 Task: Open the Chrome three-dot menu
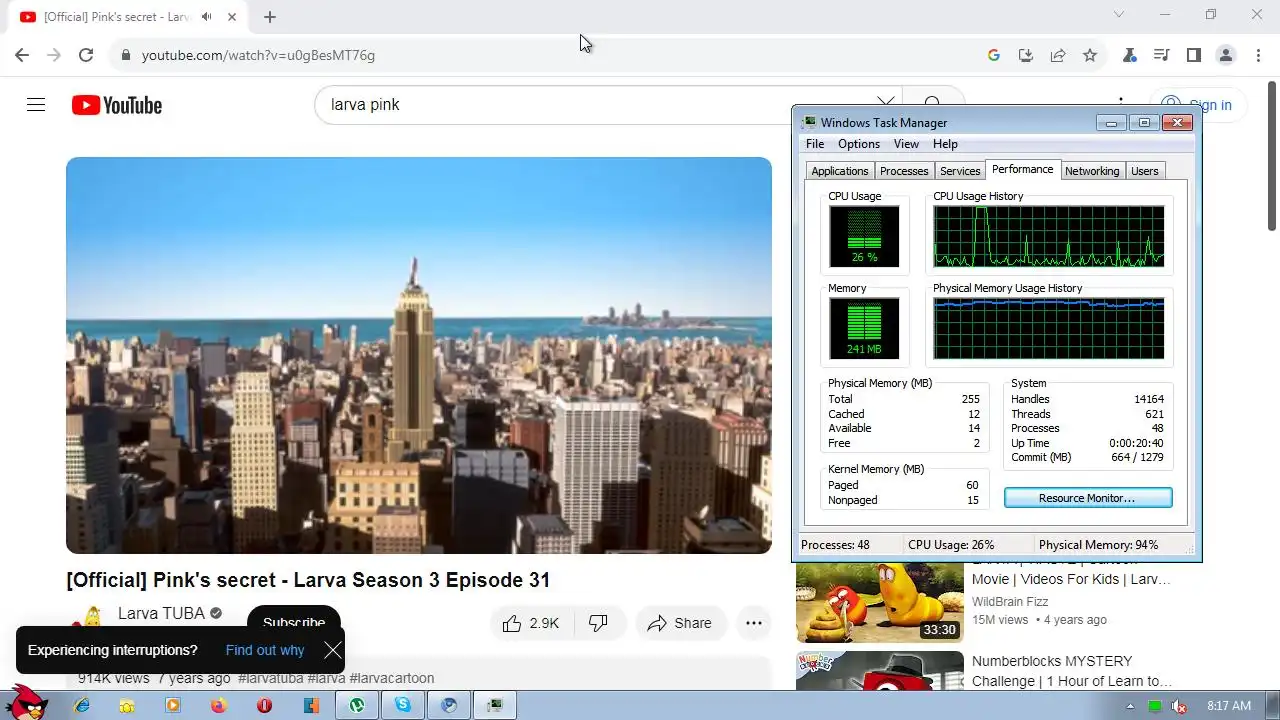[1258, 55]
